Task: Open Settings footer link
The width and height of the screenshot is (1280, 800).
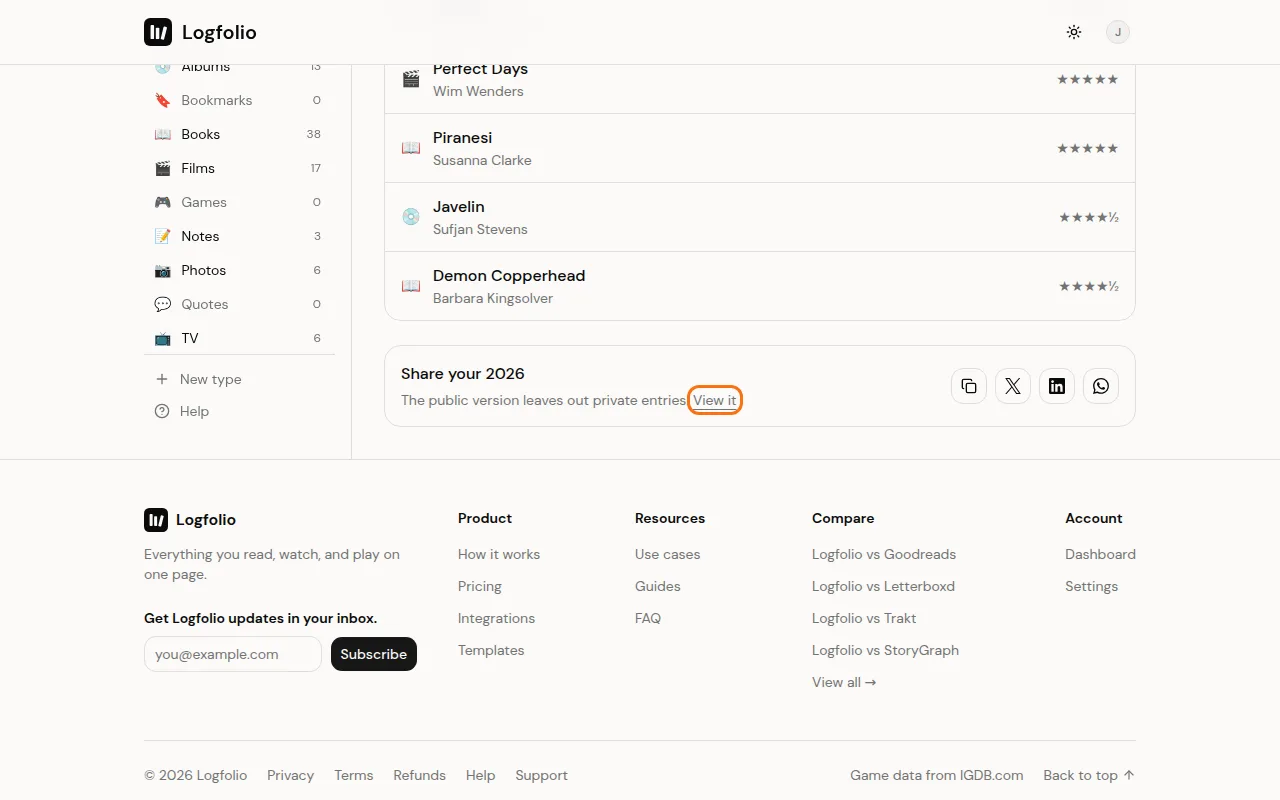Action: click(1091, 586)
